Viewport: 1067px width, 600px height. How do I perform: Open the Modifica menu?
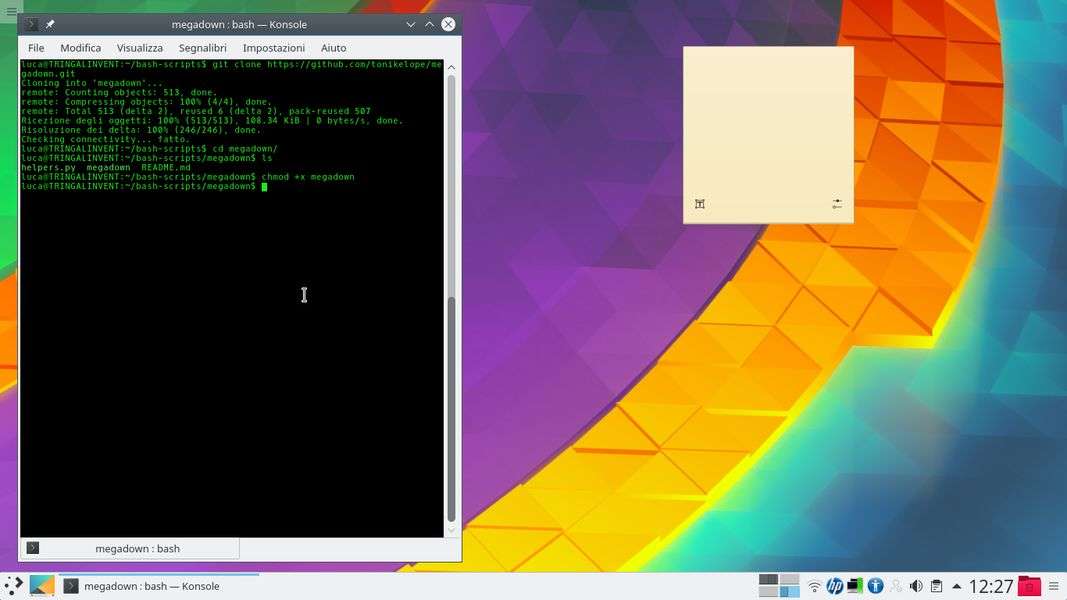tap(80, 48)
